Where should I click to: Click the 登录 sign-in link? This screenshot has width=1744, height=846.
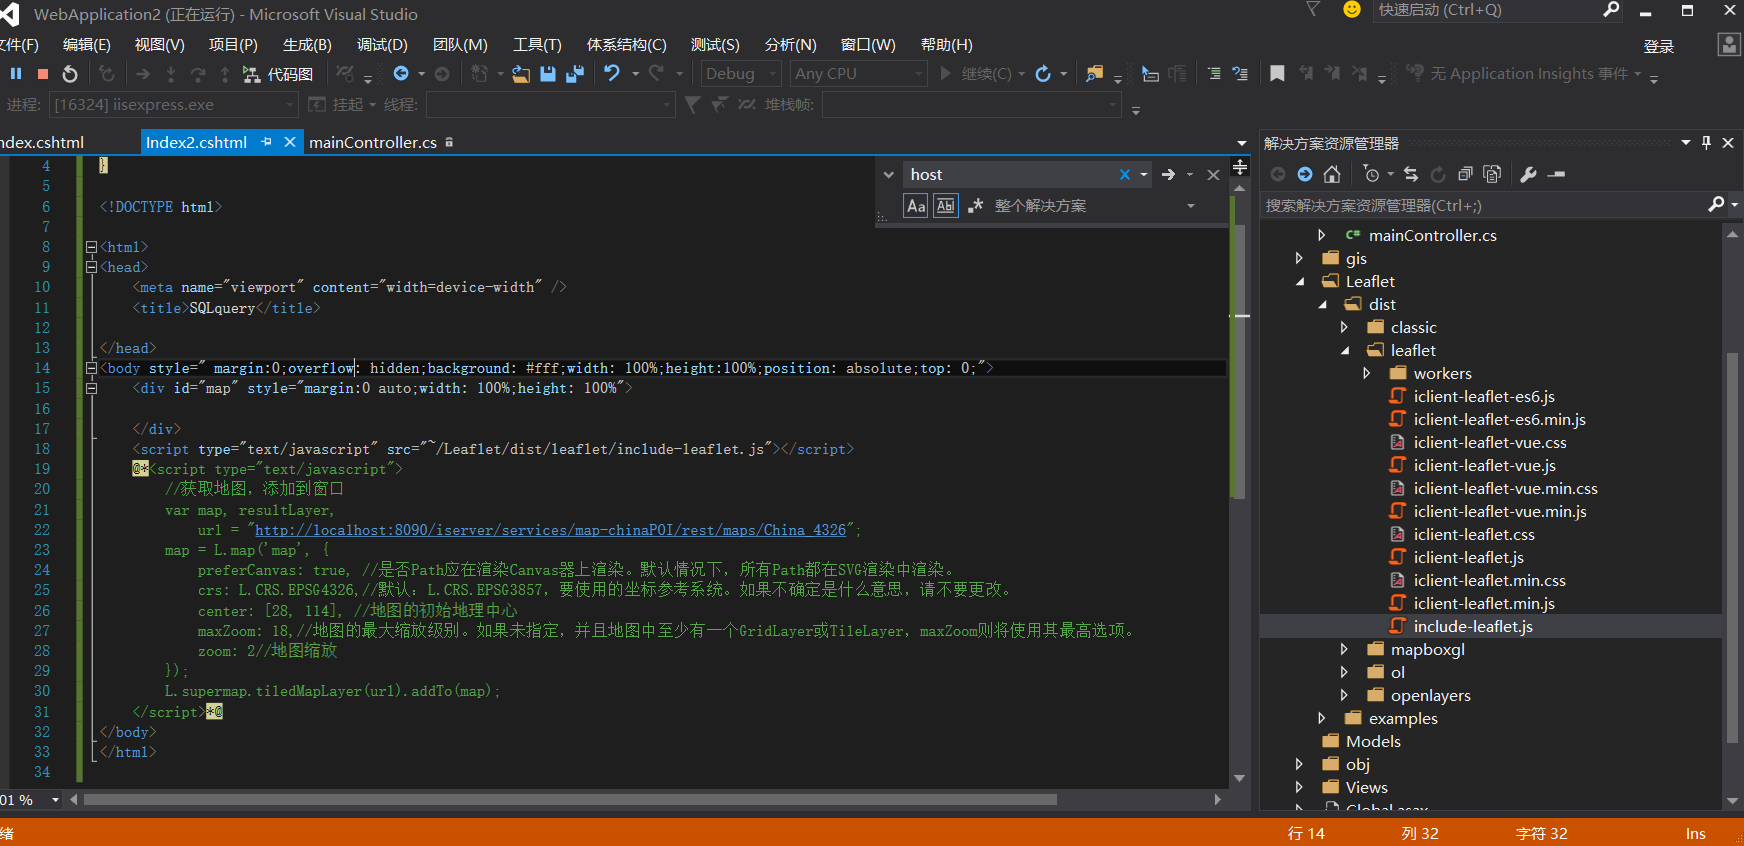point(1659,46)
